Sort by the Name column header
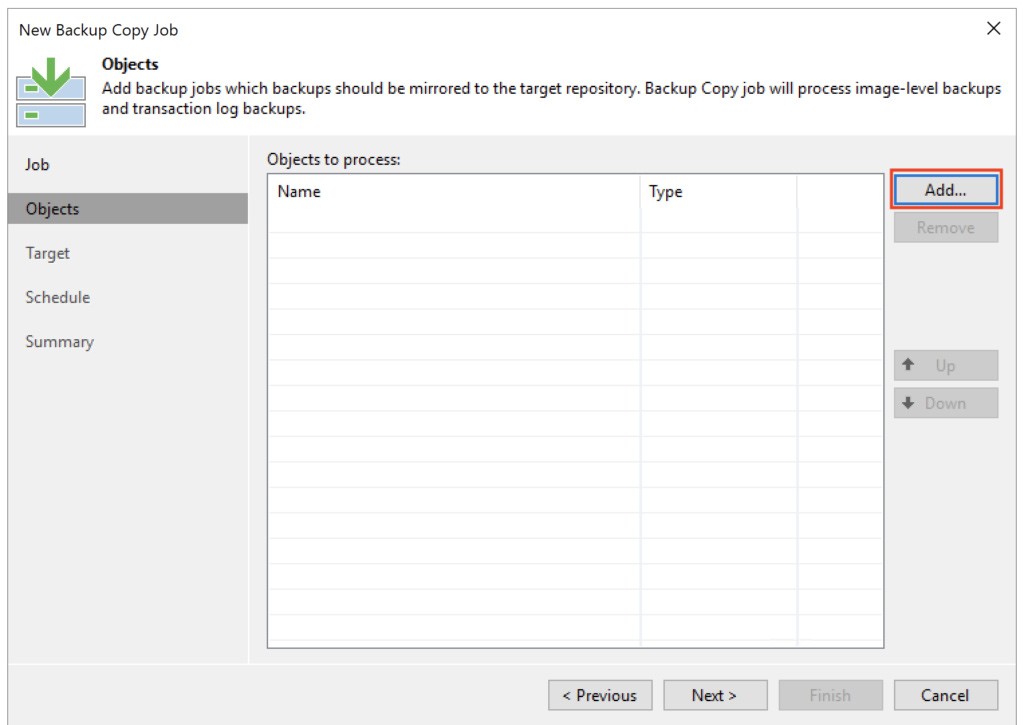Image resolution: width=1024 pixels, height=725 pixels. 454,191
